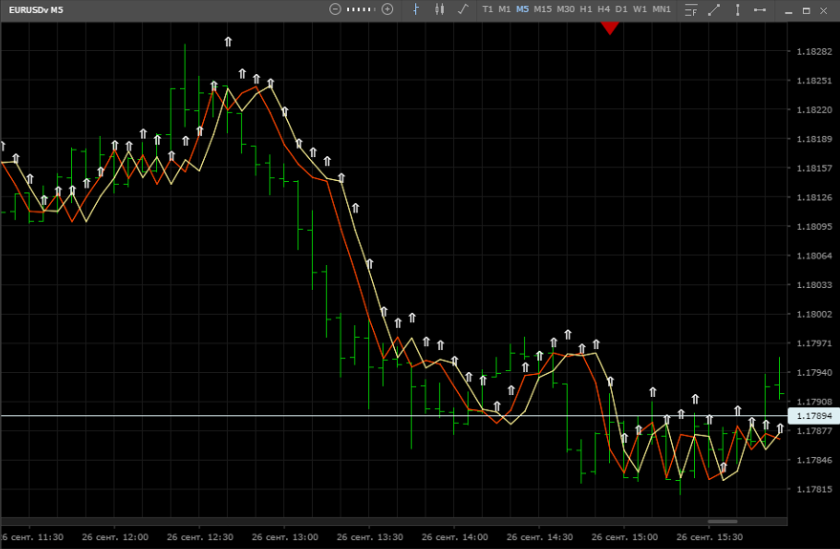Click time label 26 сент. 14:30
Viewport: 840px width, 549px height.
point(539,537)
